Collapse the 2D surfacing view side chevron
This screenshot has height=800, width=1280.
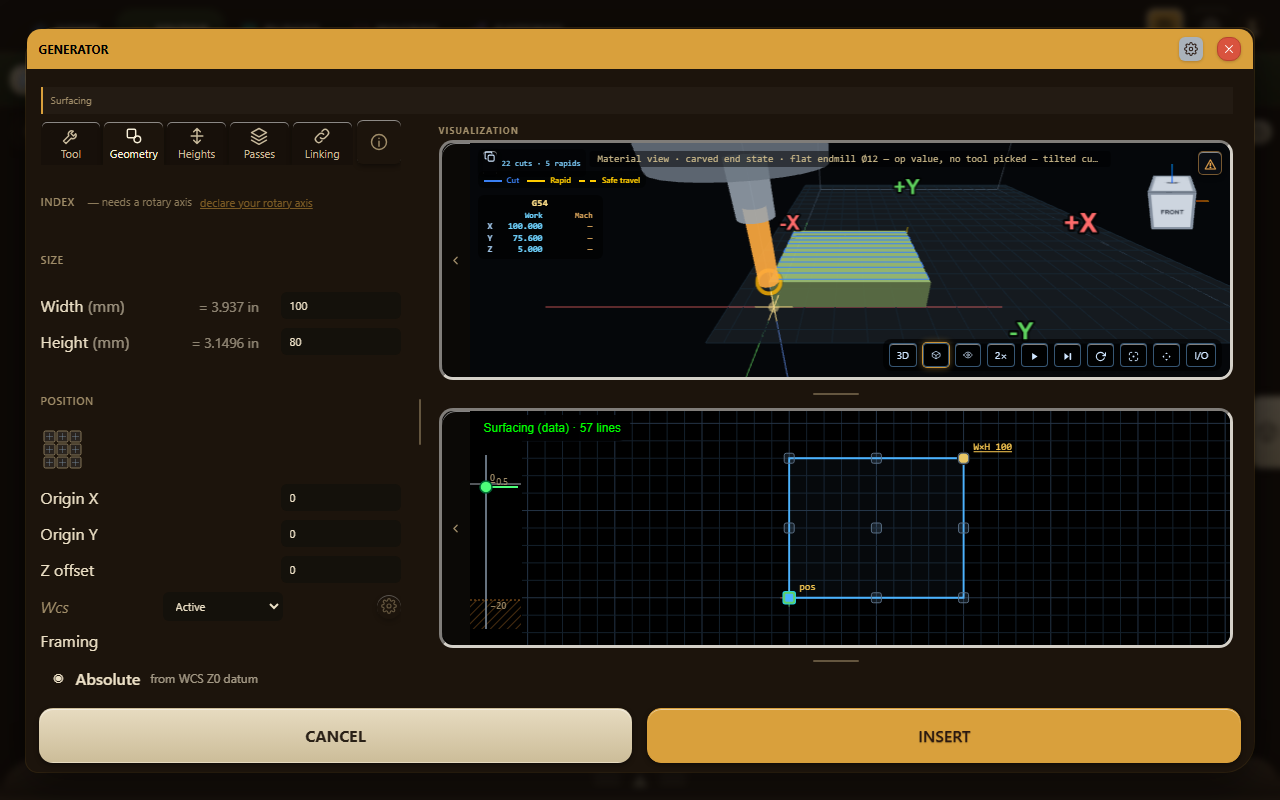pyautogui.click(x=456, y=528)
